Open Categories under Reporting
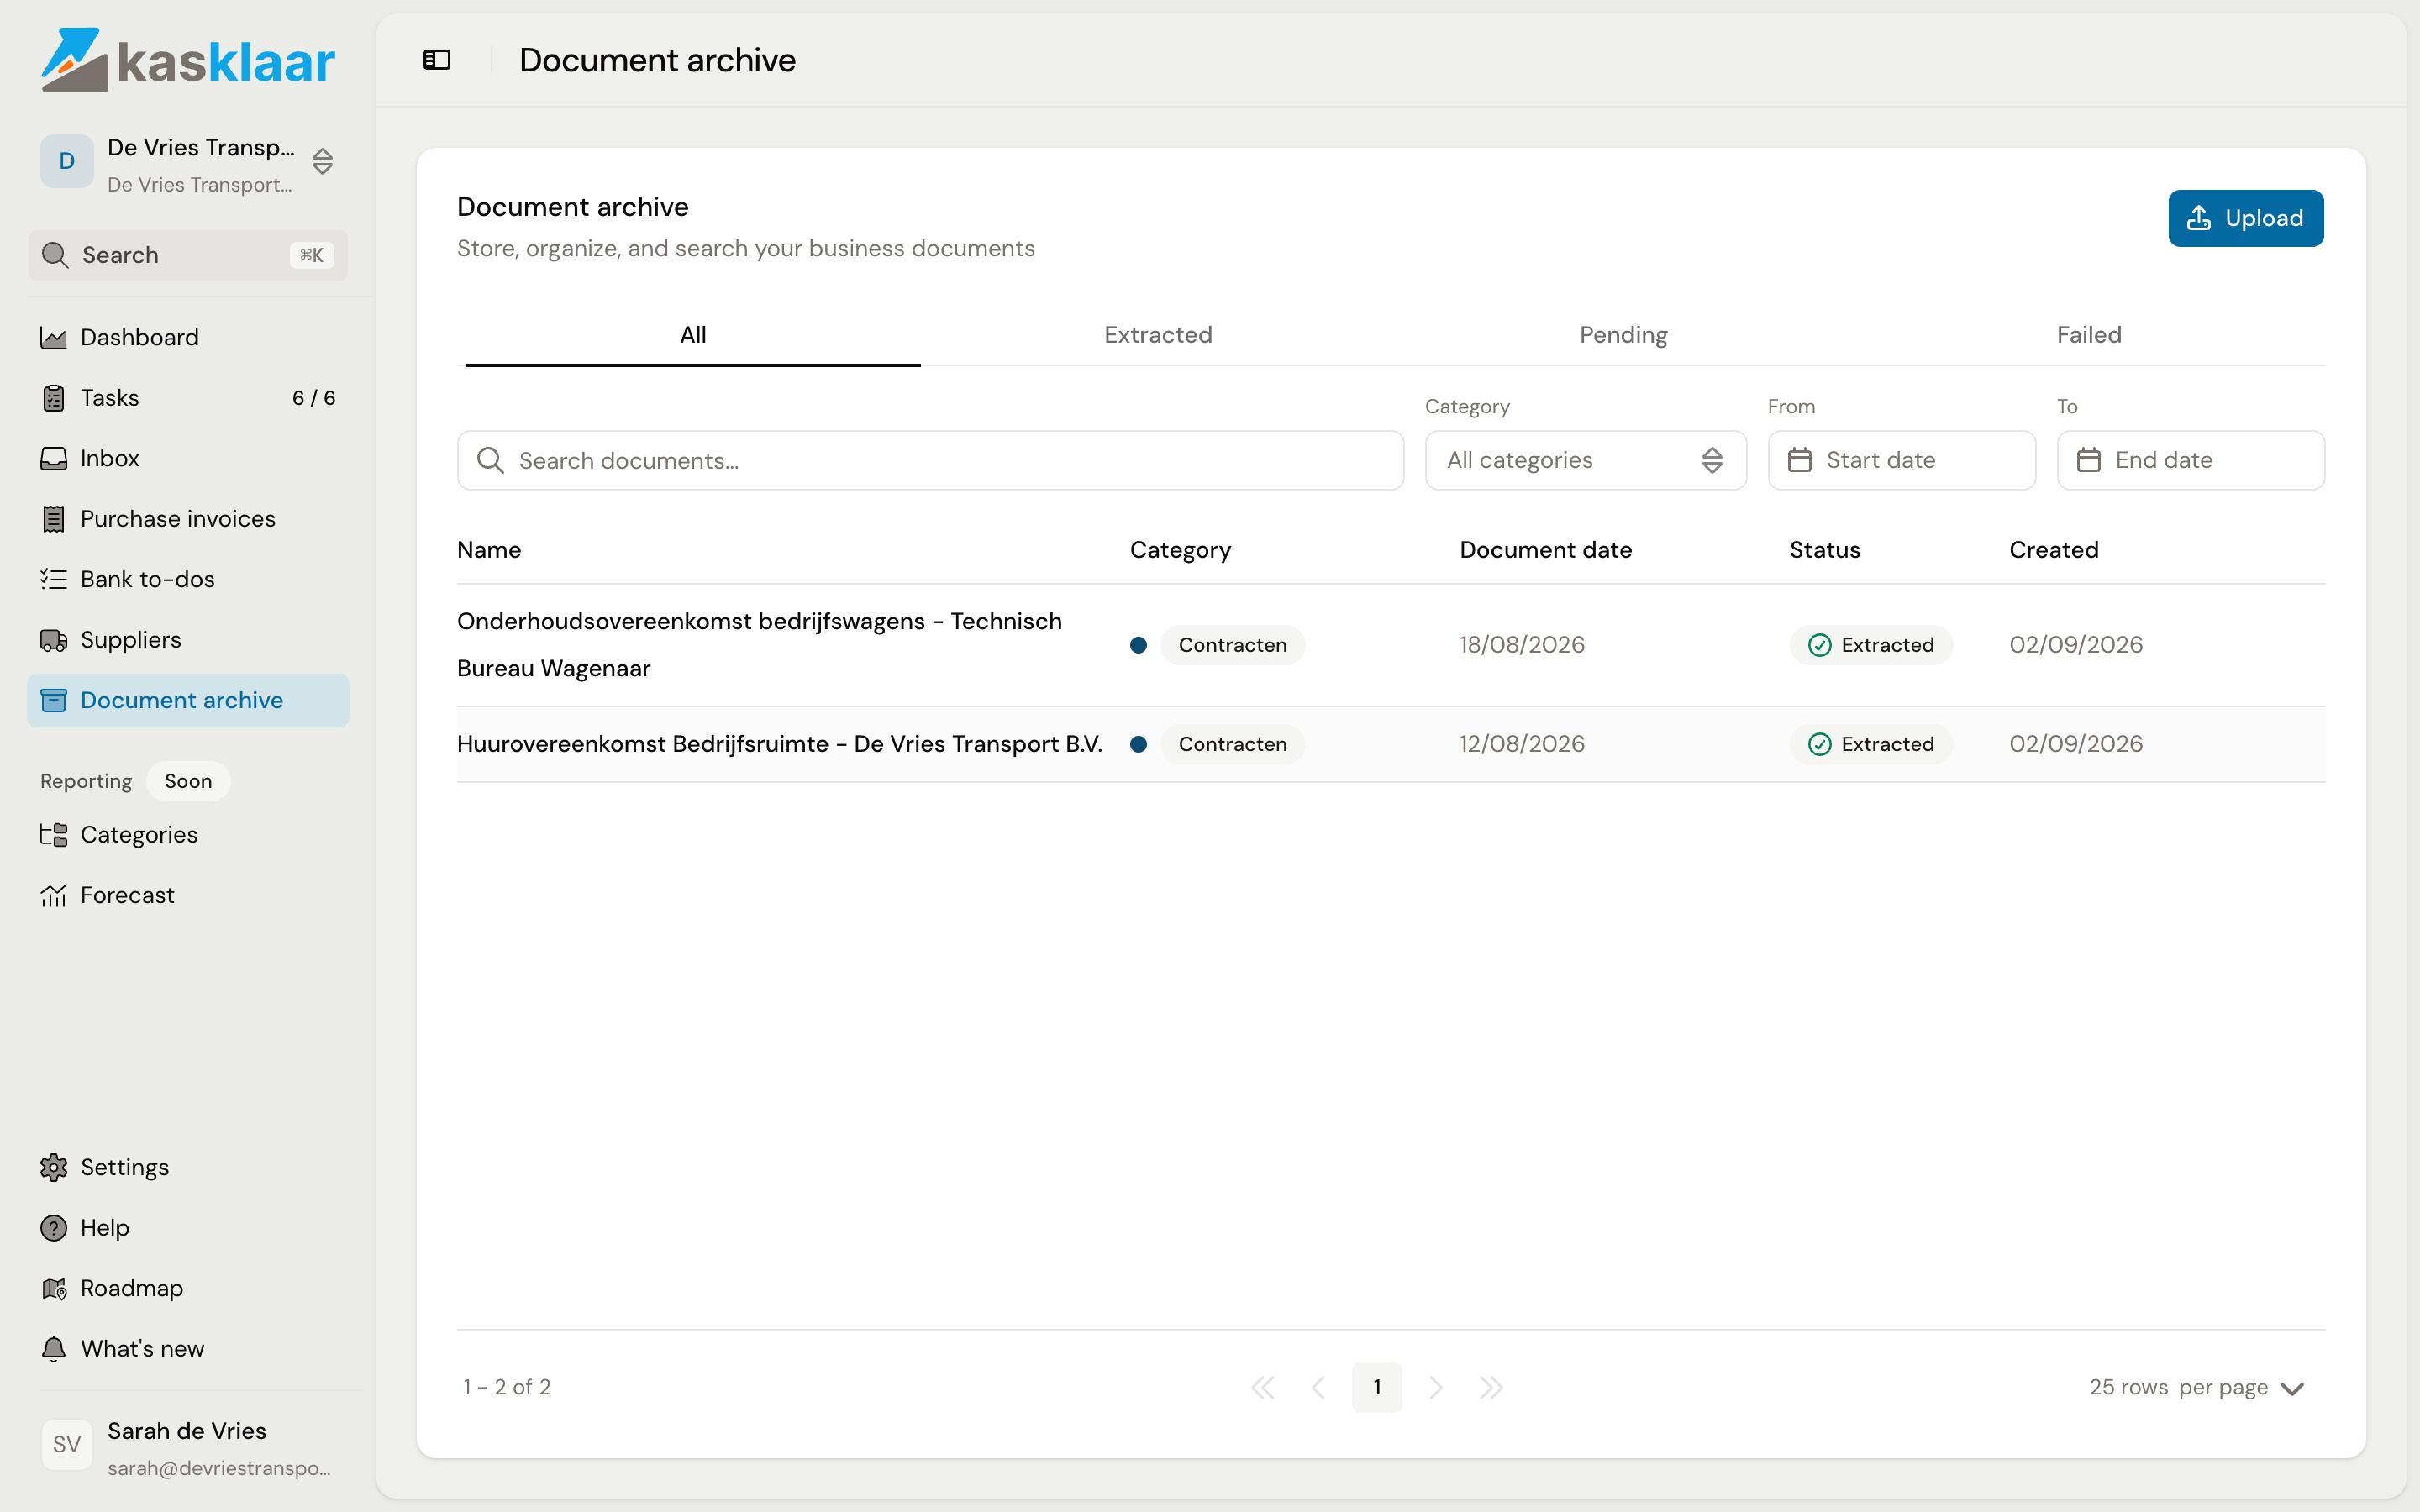This screenshot has width=2420, height=1512. pyautogui.click(x=188, y=834)
